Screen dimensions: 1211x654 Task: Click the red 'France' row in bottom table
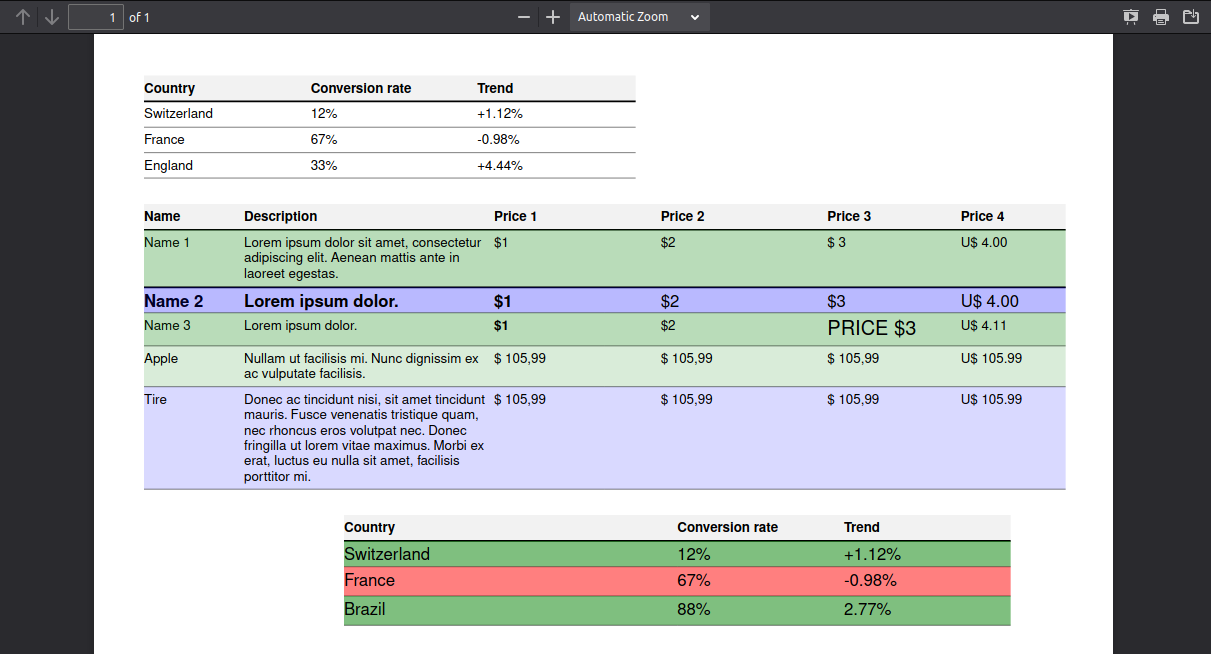[677, 581]
